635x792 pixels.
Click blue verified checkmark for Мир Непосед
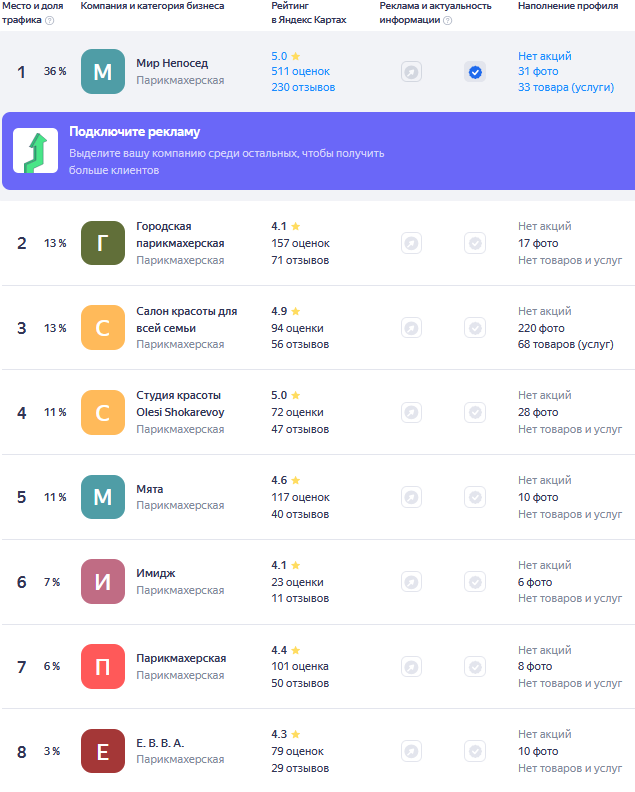pyautogui.click(x=475, y=72)
